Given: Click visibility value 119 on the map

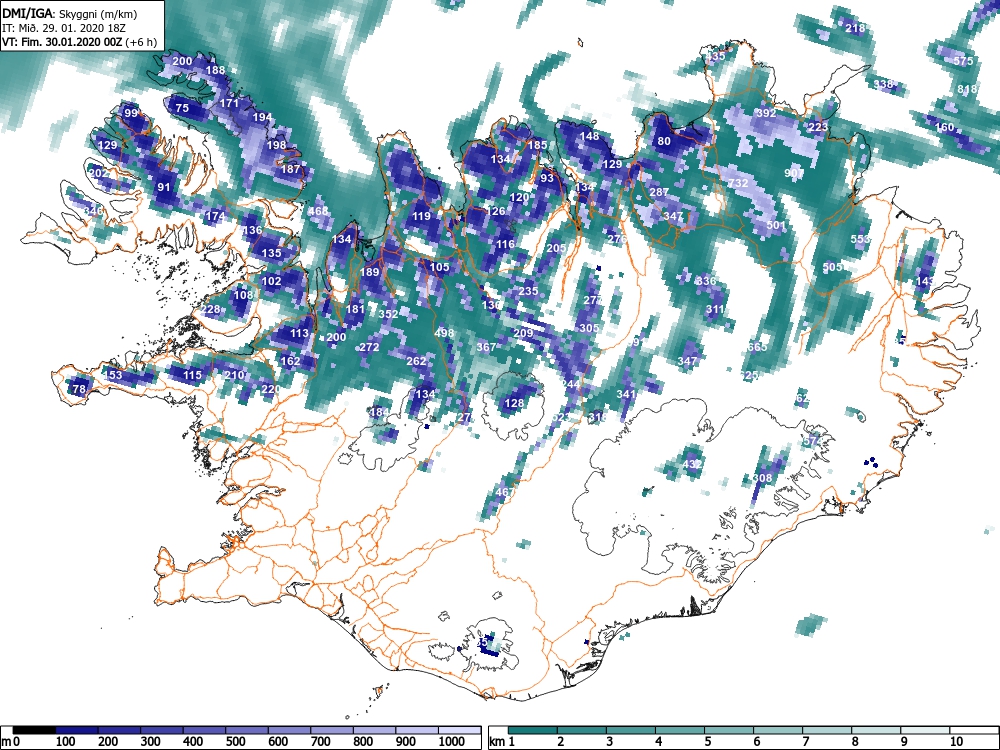Looking at the screenshot, I should click(421, 216).
